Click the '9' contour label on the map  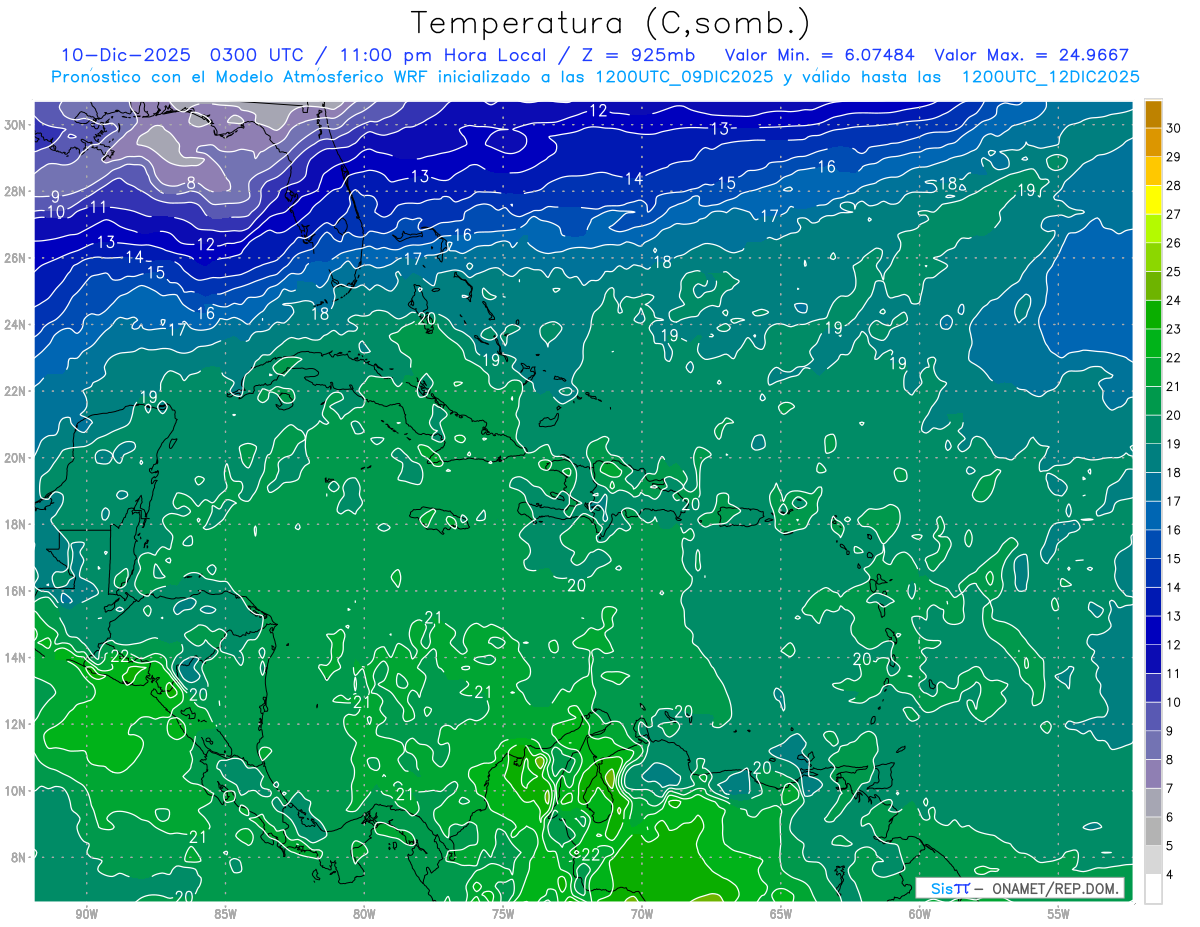pos(56,196)
